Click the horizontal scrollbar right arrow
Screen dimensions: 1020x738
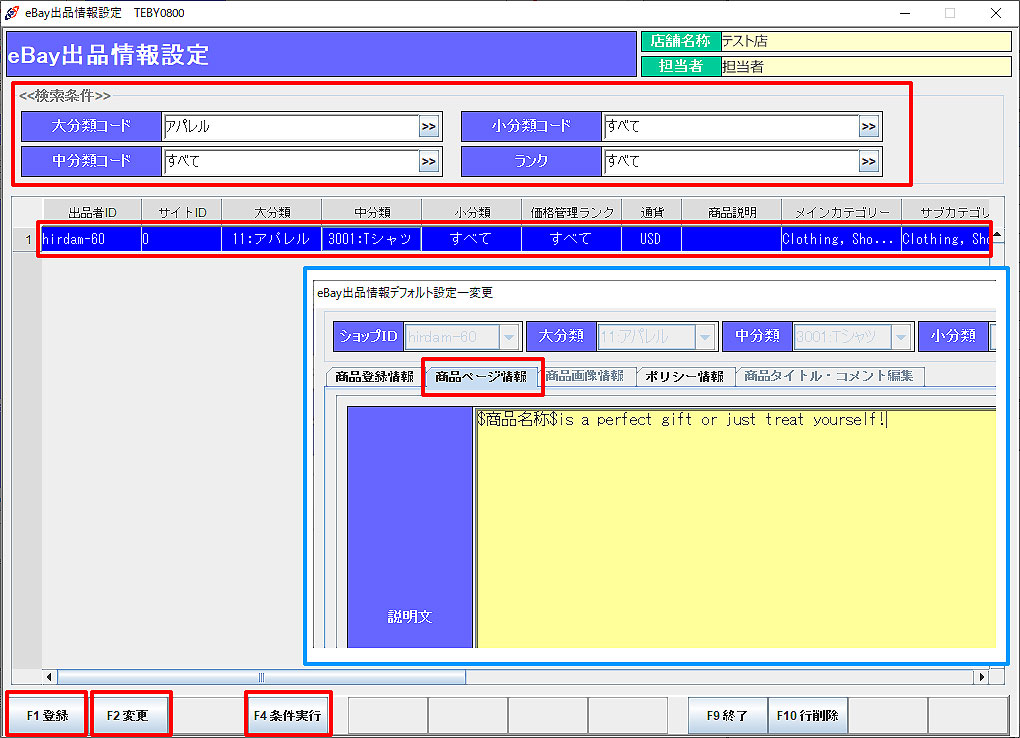pos(981,677)
